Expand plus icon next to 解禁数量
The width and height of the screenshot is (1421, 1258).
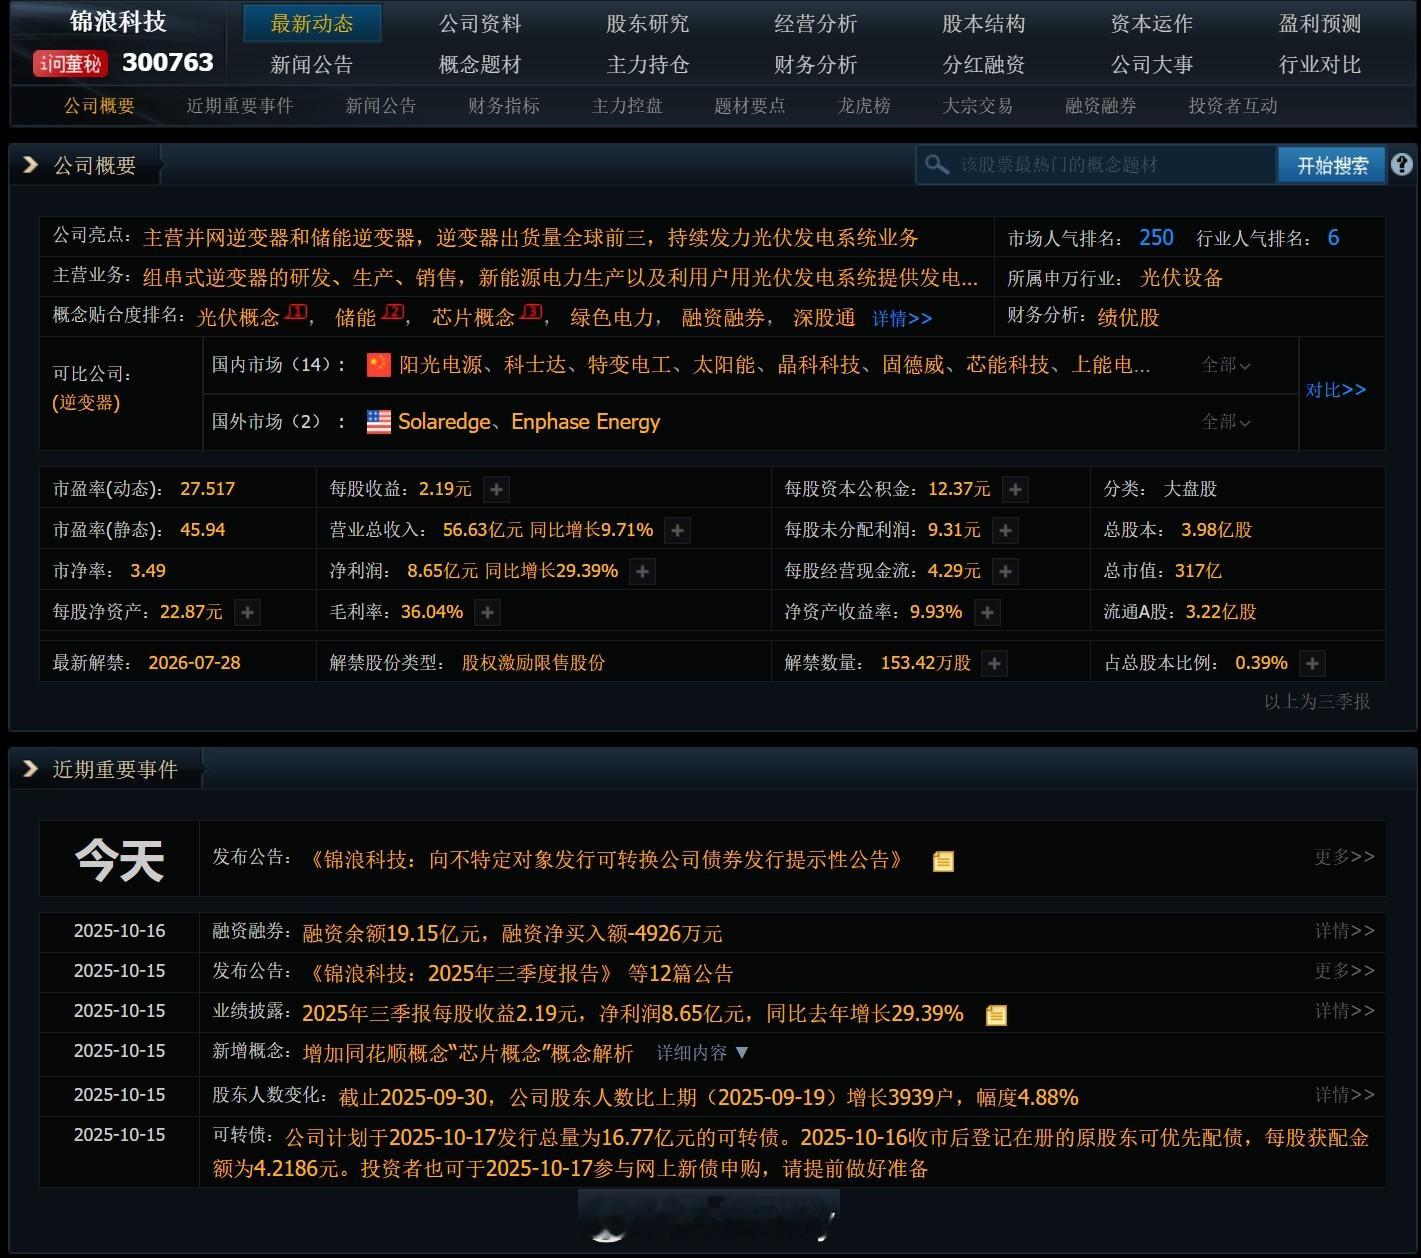point(995,663)
